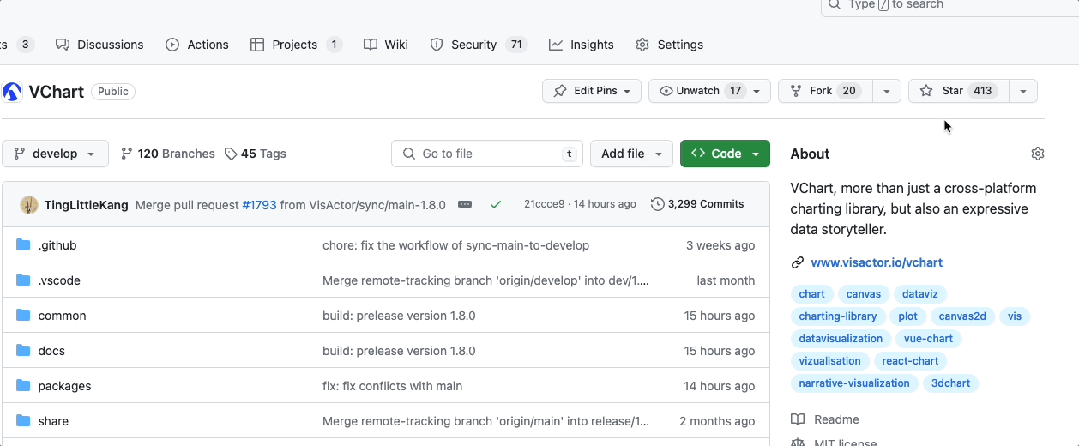Image resolution: width=1079 pixels, height=446 pixels.
Task: Select the narrative-visualization topic tag
Action: [x=854, y=383]
